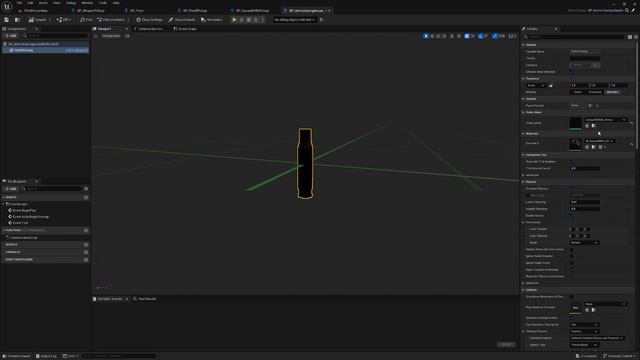Use selected asset for Static Mesh
Image resolution: width=640 pixels, height=360 pixels.
click(587, 126)
